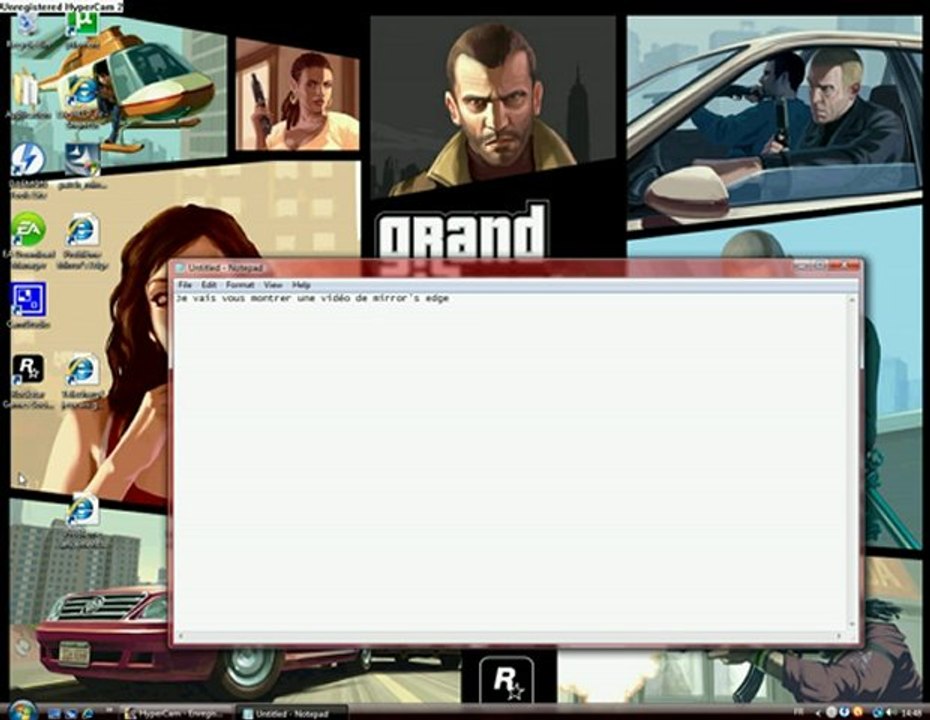This screenshot has width=930, height=720.
Task: Expand hidden system tray icons arrow
Action: coord(818,712)
